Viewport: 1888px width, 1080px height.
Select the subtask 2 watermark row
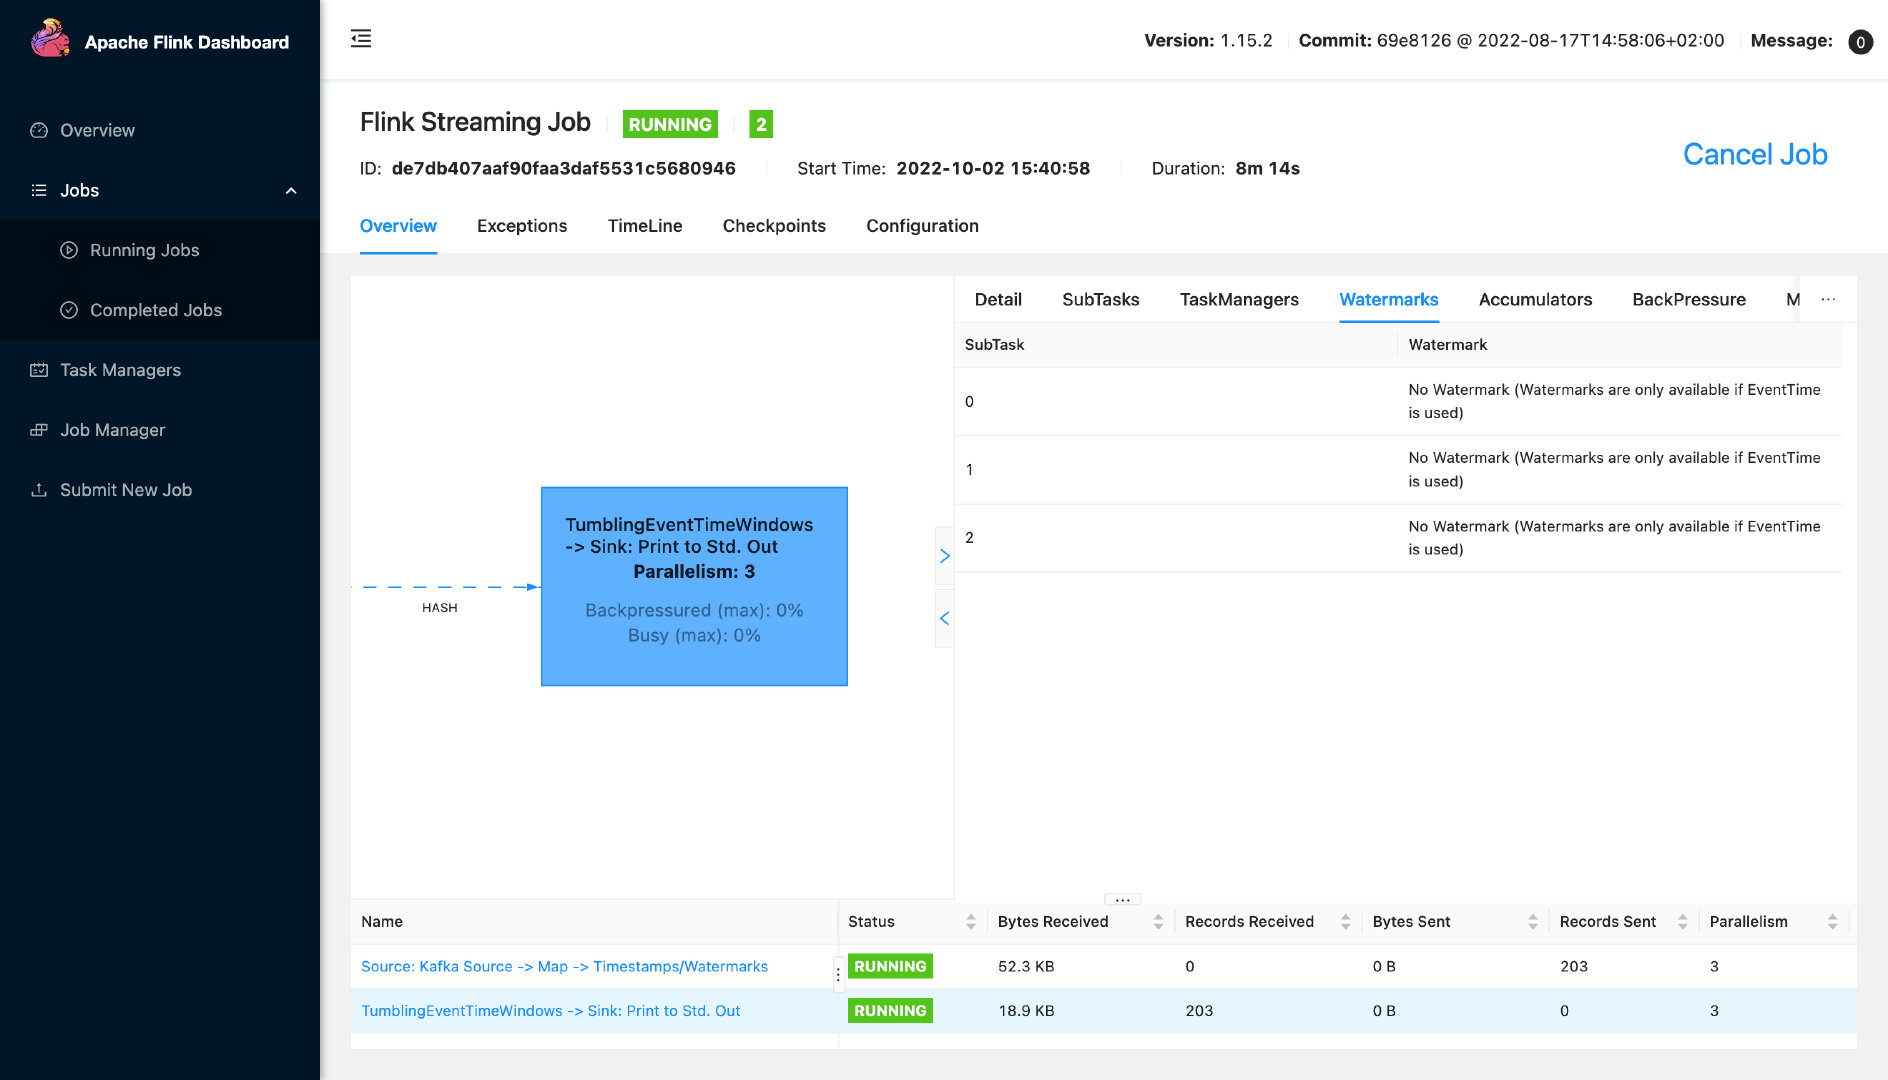click(1398, 538)
